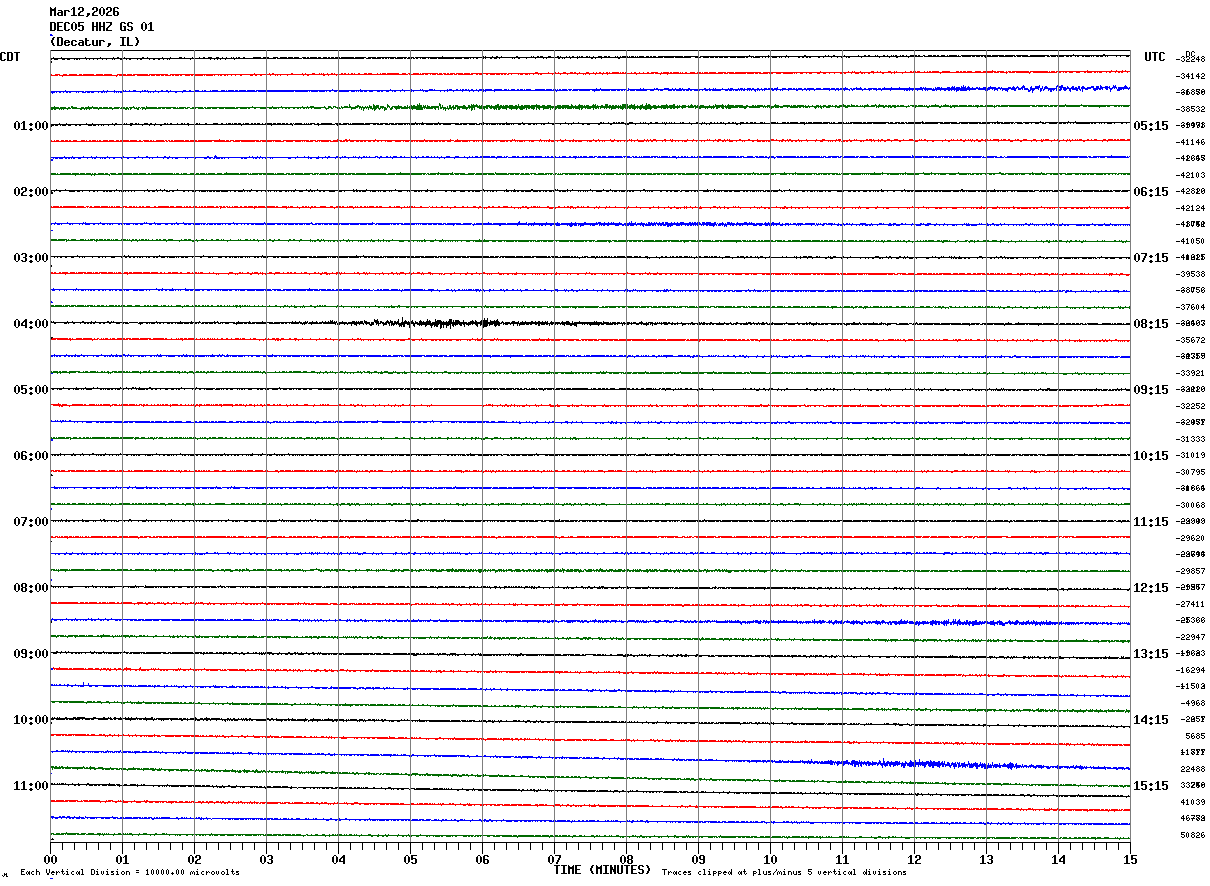Click the 14:15 UTC time label
The image size is (1210, 886).
1151,720
